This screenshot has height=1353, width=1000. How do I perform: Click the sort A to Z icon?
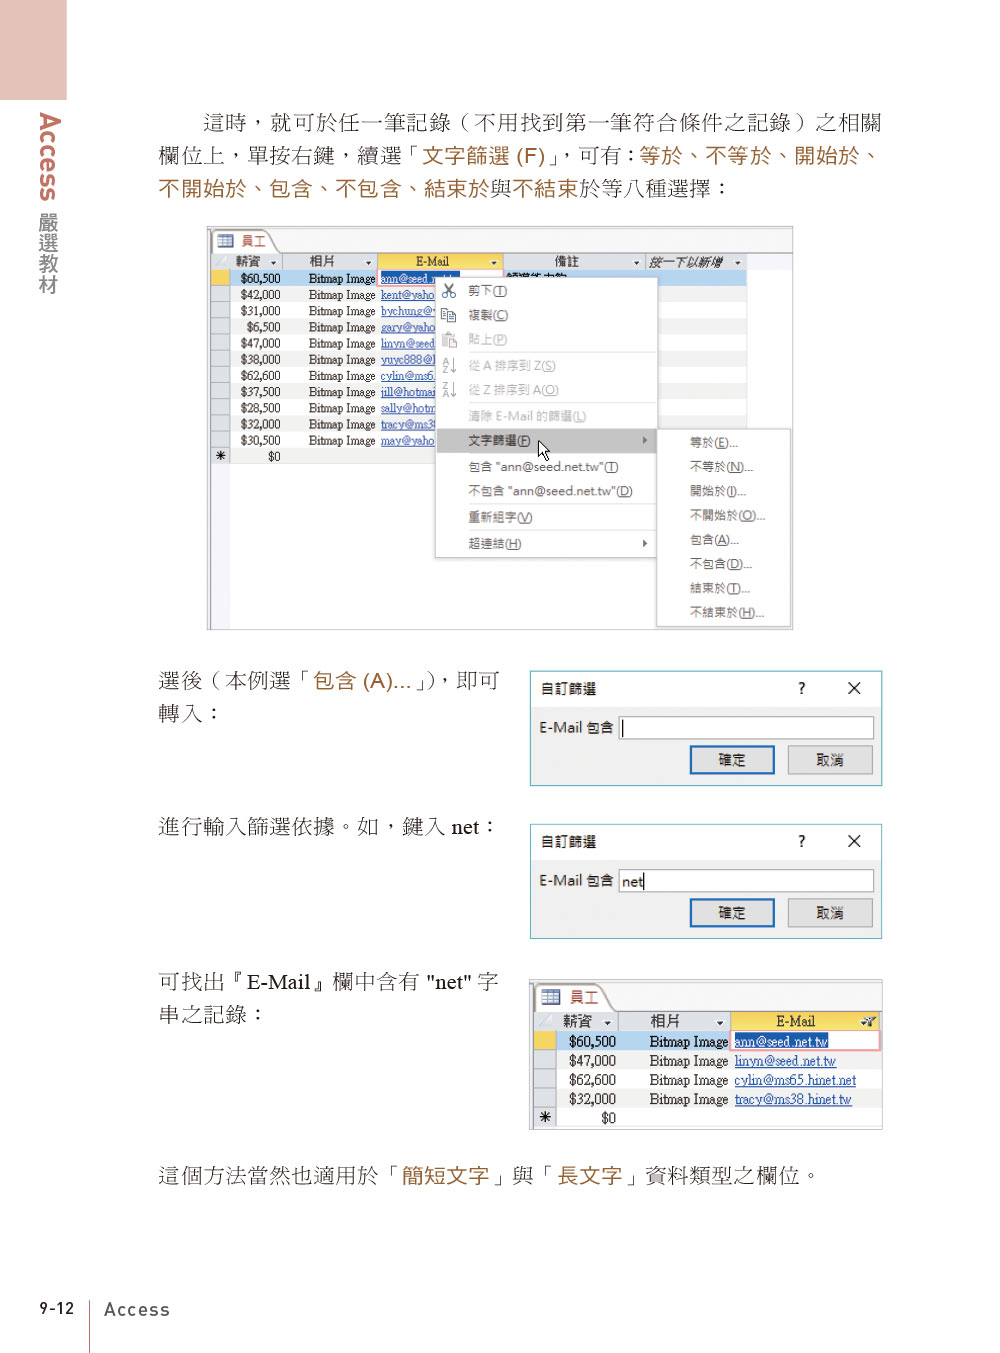(x=449, y=366)
